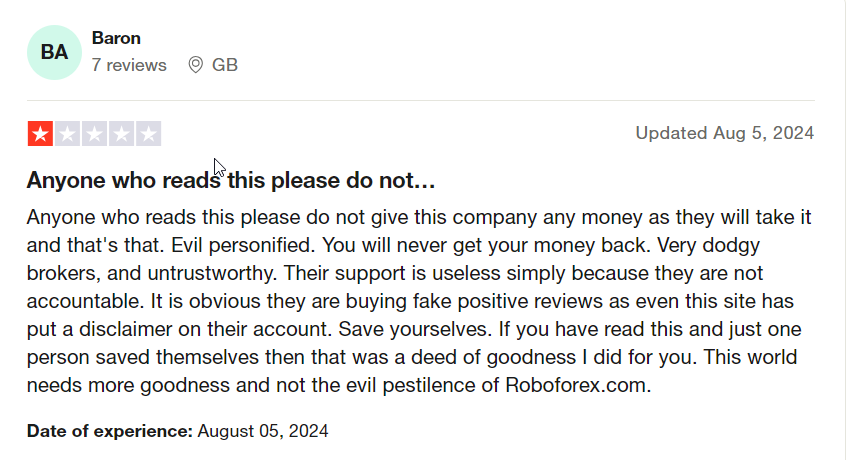Click the first red filled star
The image size is (846, 460).
click(x=40, y=134)
